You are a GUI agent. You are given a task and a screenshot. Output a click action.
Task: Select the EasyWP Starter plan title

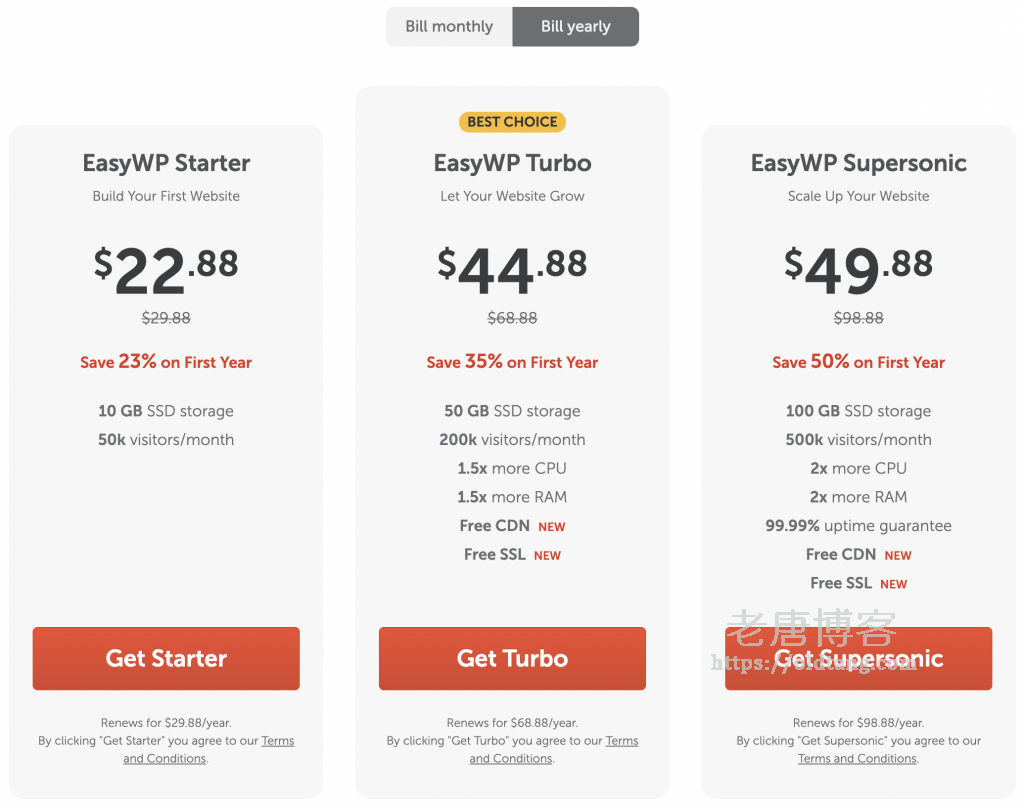point(166,163)
